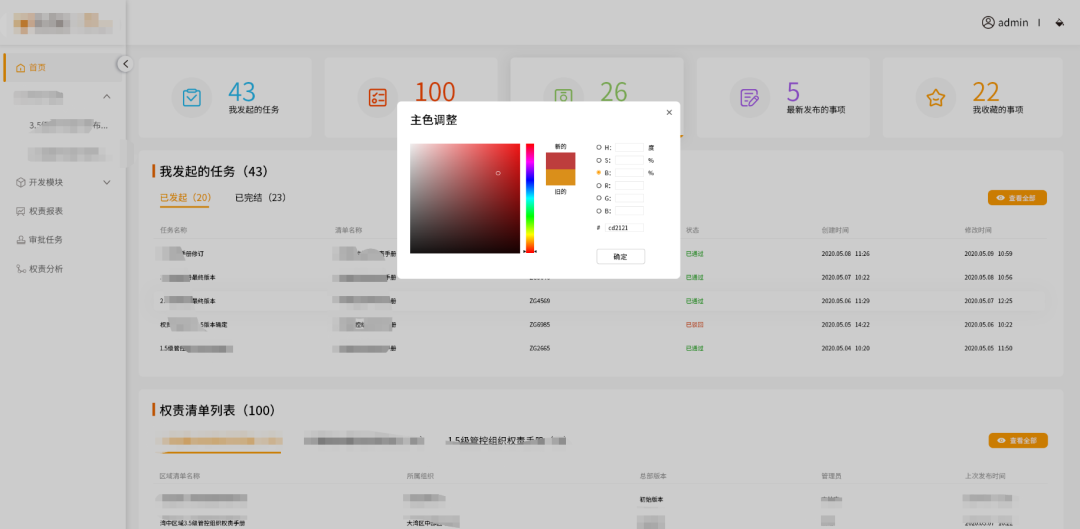Select the blue B radio below G
The image size is (1080, 529).
coord(599,211)
